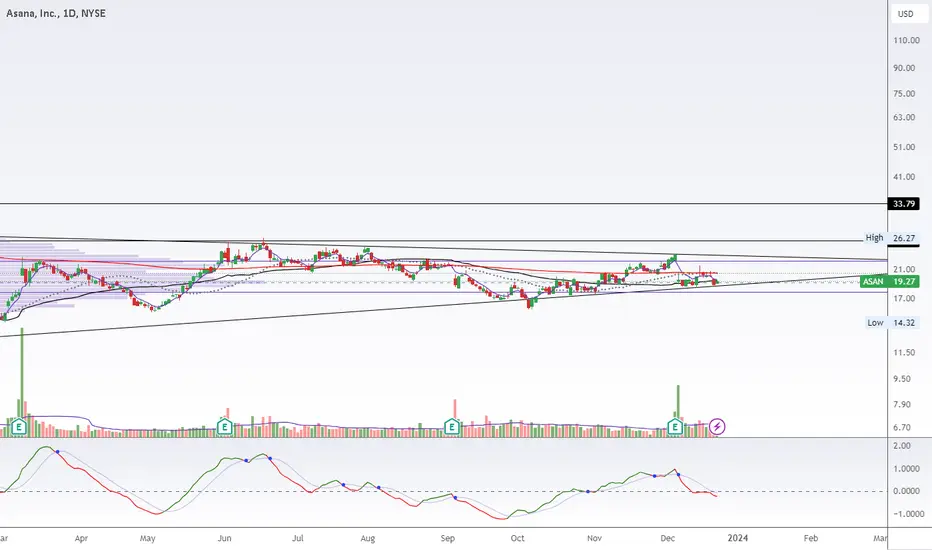Click the 2.00 oscillator scale value
The height and width of the screenshot is (550, 932).
(x=902, y=446)
